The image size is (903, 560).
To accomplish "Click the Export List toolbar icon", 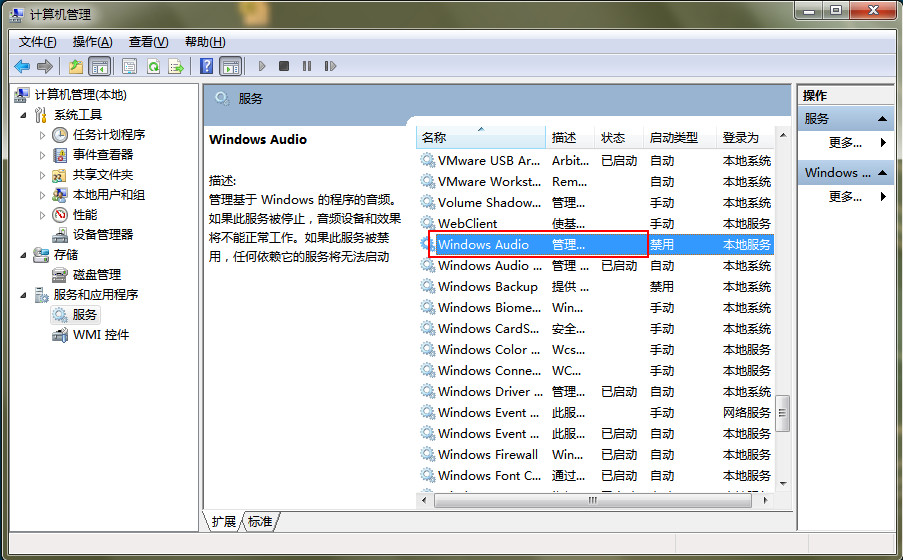I will click(x=176, y=66).
